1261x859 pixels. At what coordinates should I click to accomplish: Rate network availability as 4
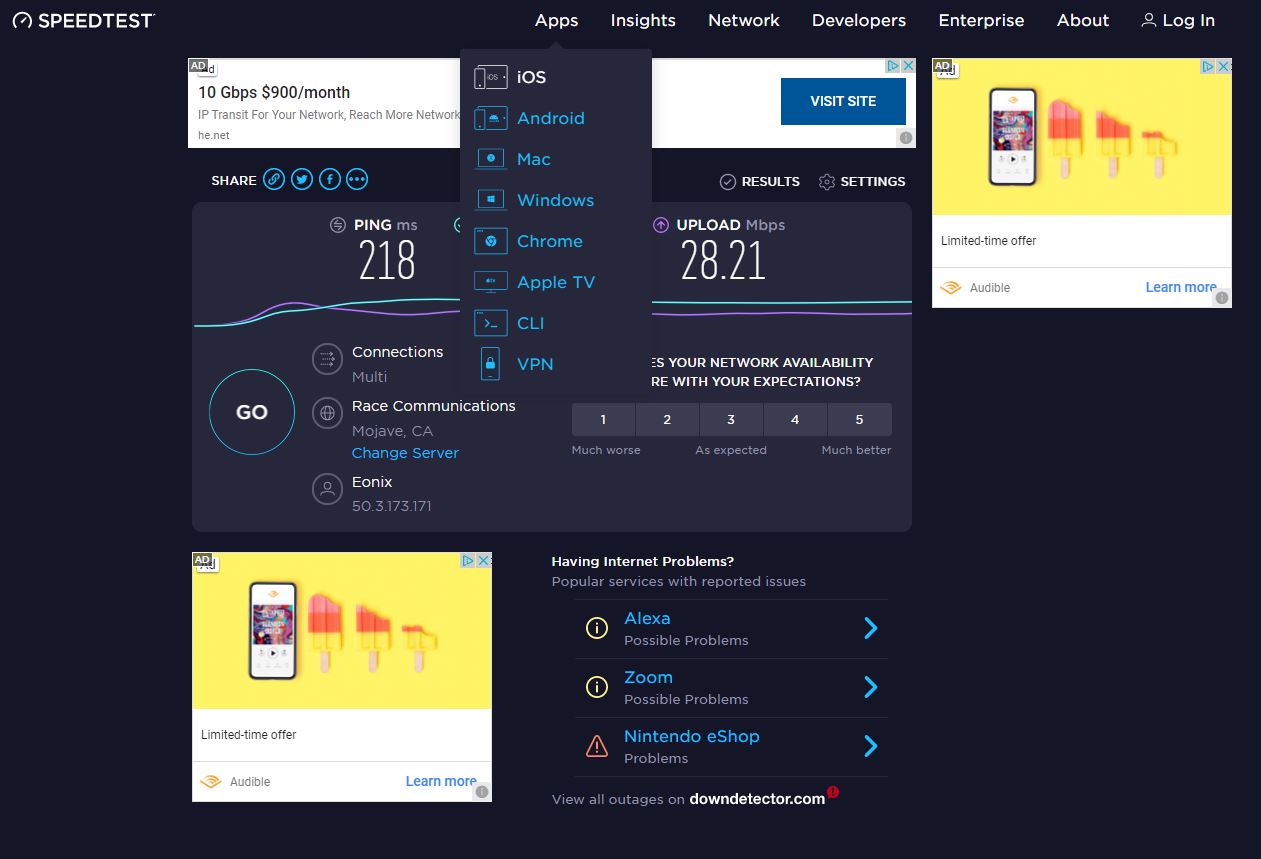coord(795,419)
